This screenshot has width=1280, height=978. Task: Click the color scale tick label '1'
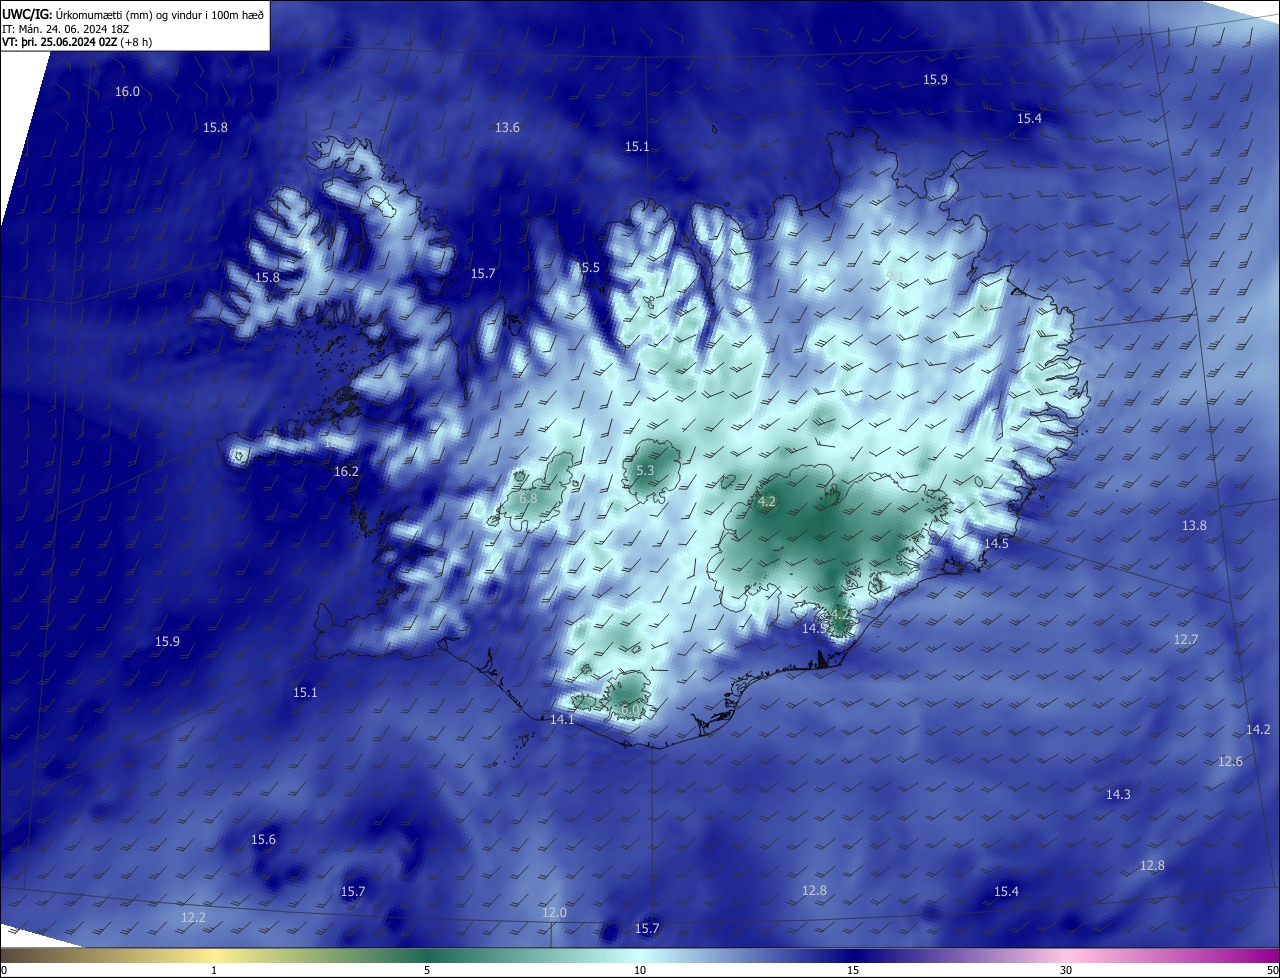pos(214,970)
